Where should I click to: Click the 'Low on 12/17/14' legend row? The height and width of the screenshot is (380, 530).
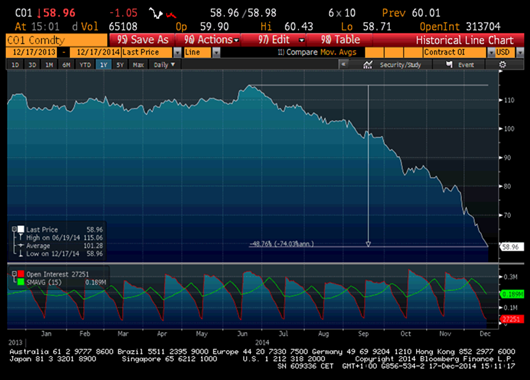(x=64, y=254)
